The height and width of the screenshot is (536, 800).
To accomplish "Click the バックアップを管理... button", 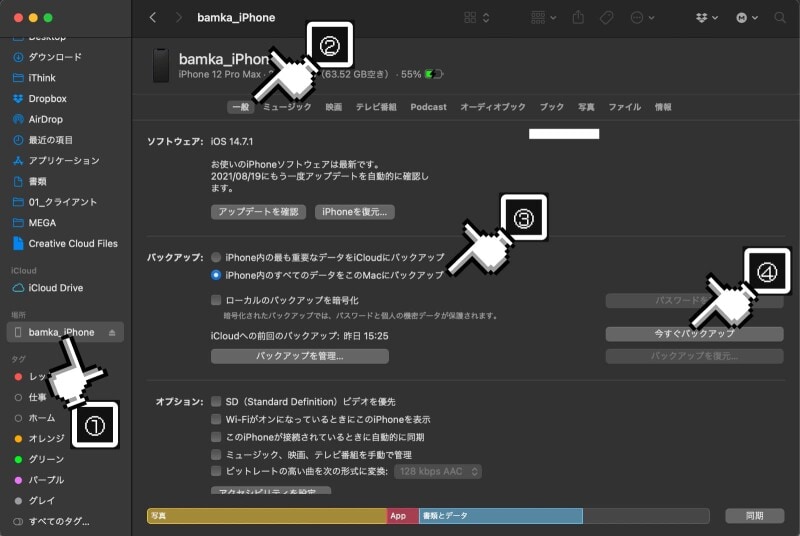I will tap(300, 356).
